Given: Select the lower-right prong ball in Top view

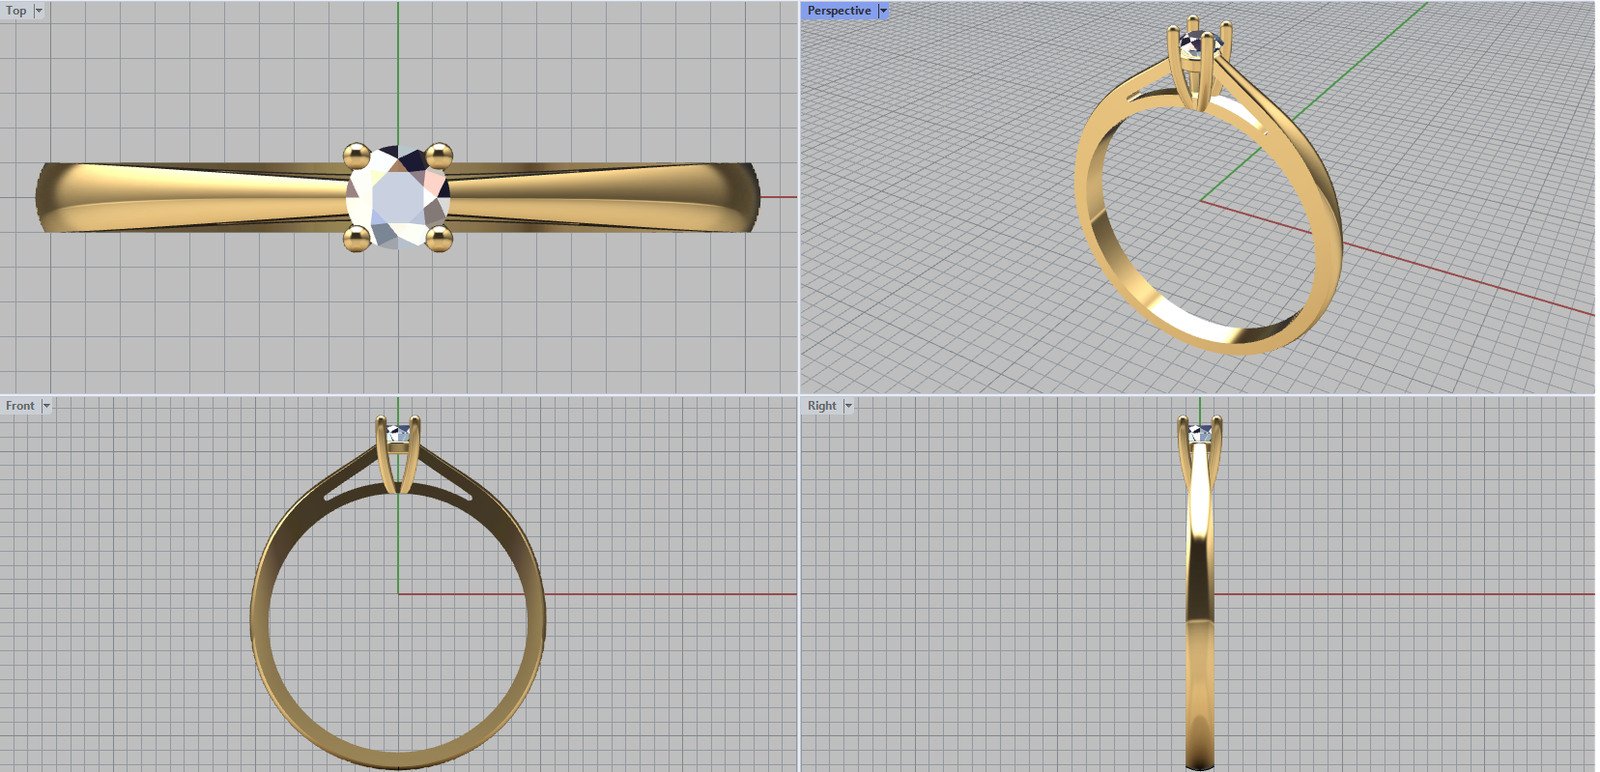Looking at the screenshot, I should [x=439, y=238].
